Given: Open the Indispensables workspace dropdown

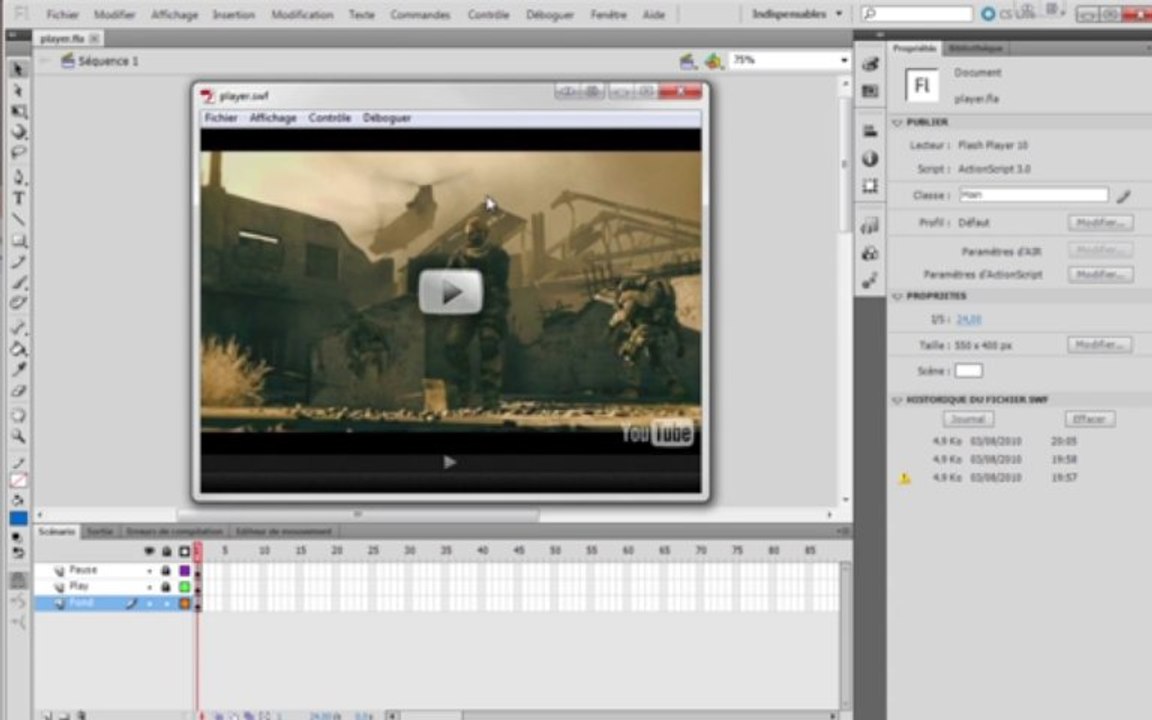Looking at the screenshot, I should [x=797, y=14].
